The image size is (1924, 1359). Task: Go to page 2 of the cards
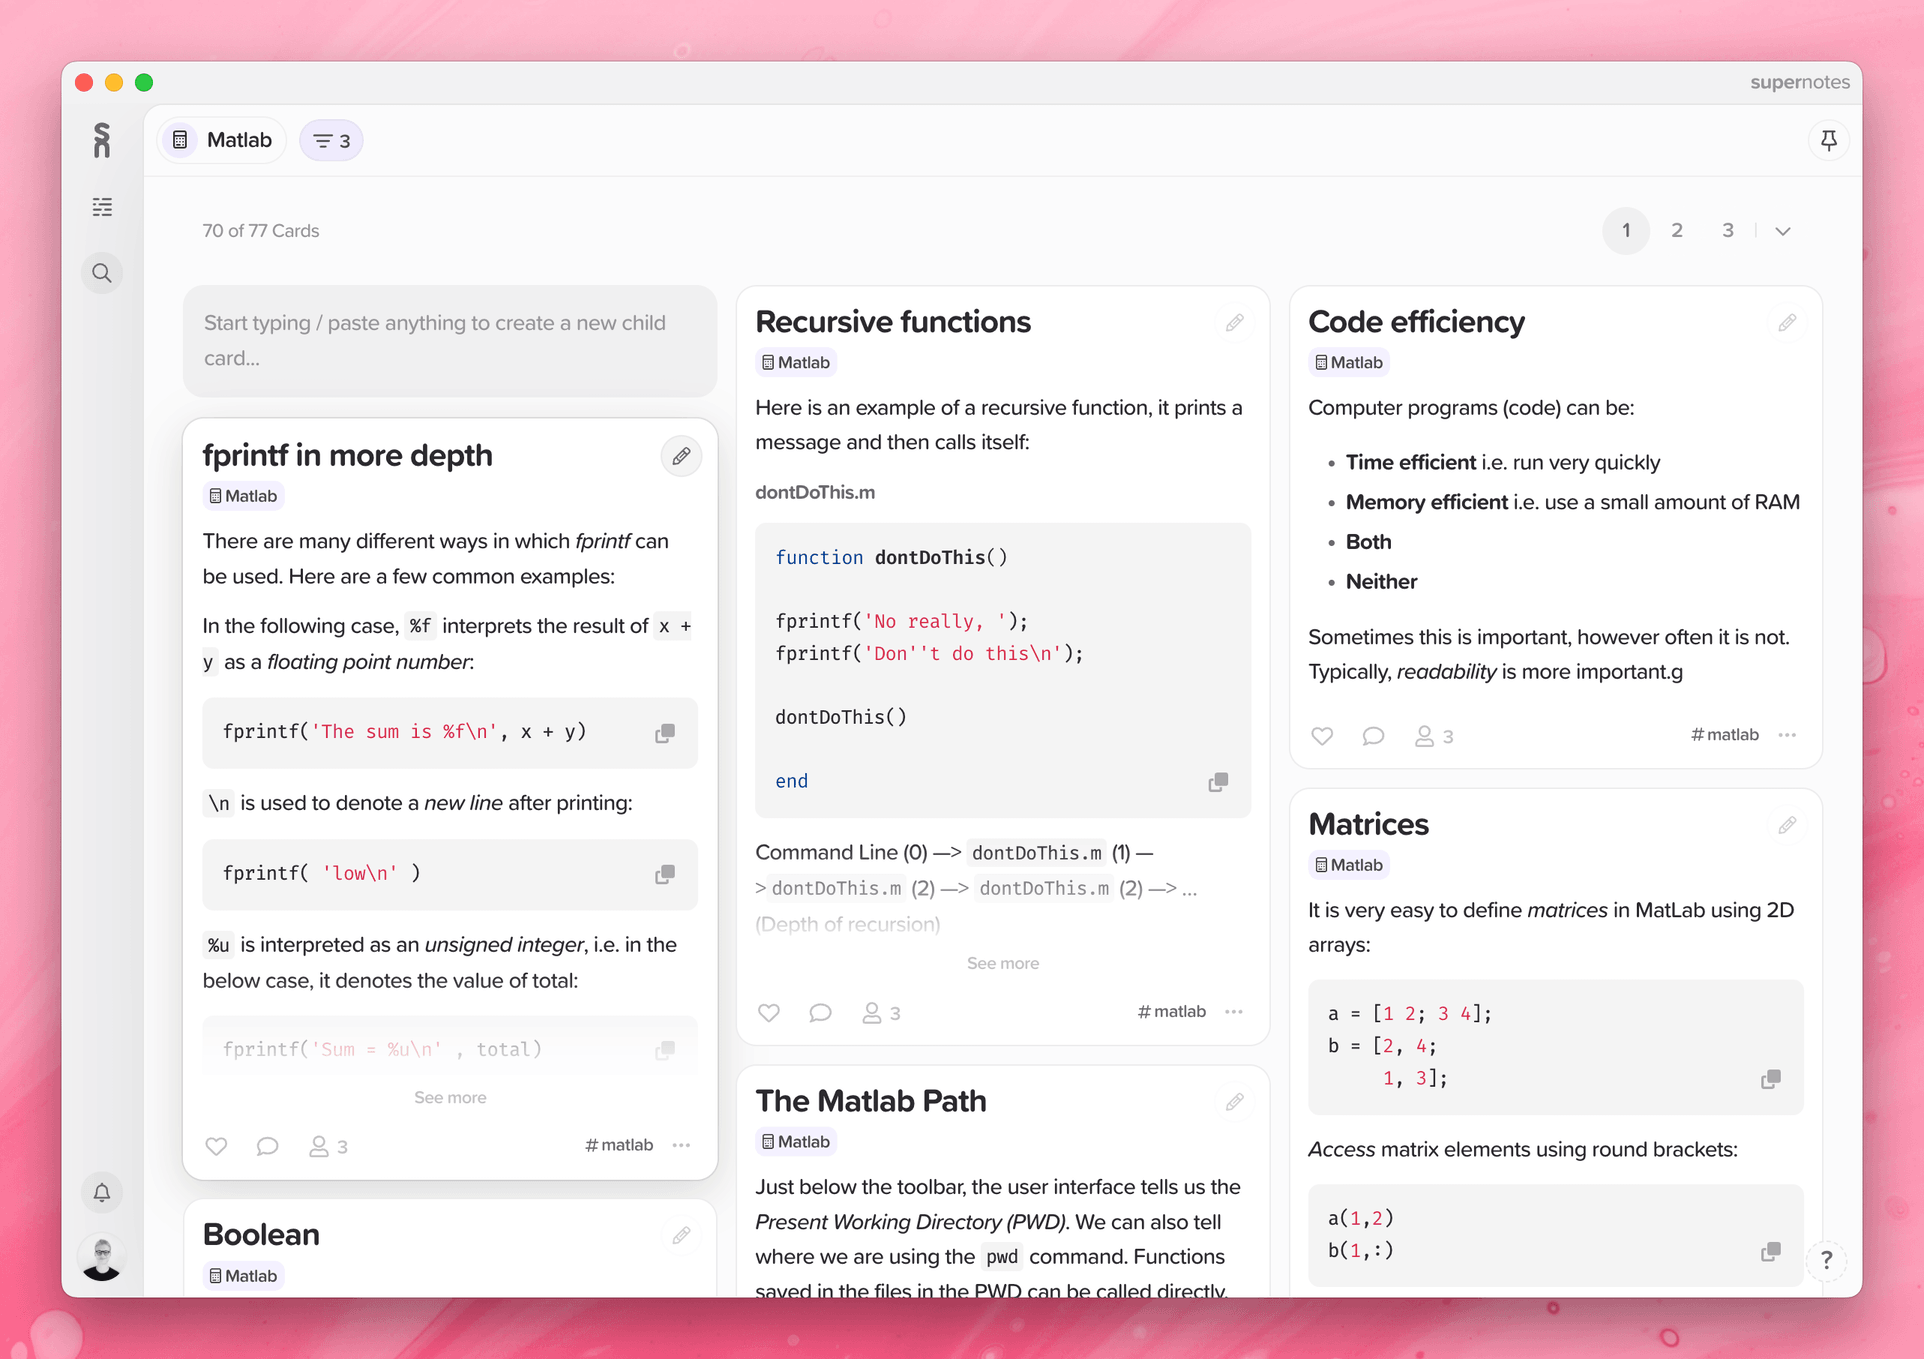(x=1677, y=230)
